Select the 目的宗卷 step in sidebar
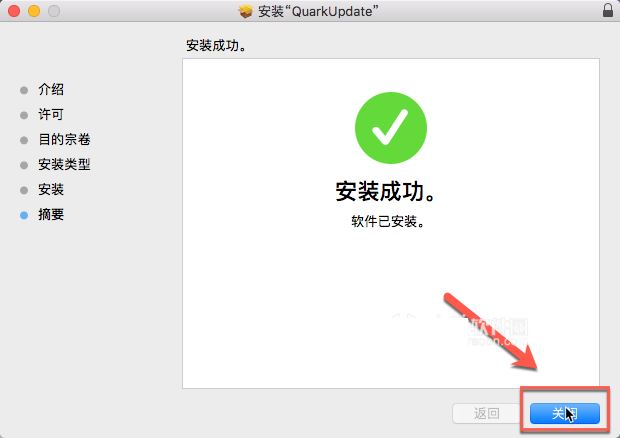 tap(64, 139)
